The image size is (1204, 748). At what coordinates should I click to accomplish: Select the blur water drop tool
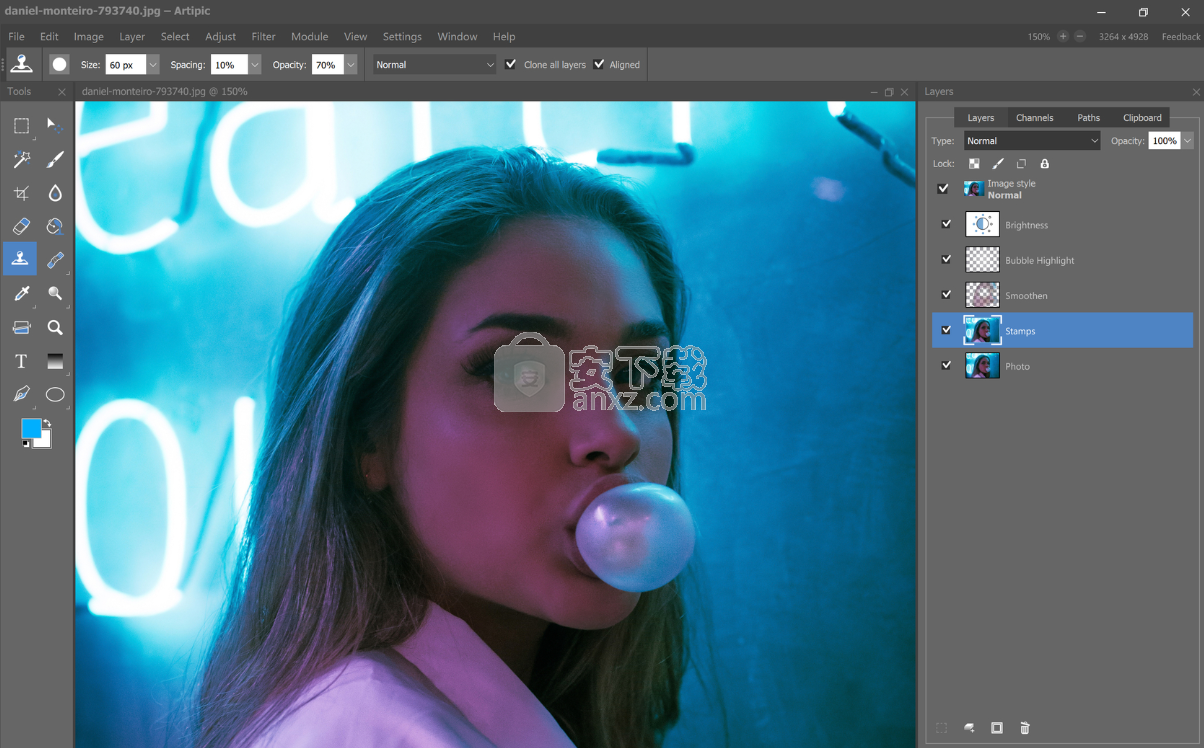55,193
